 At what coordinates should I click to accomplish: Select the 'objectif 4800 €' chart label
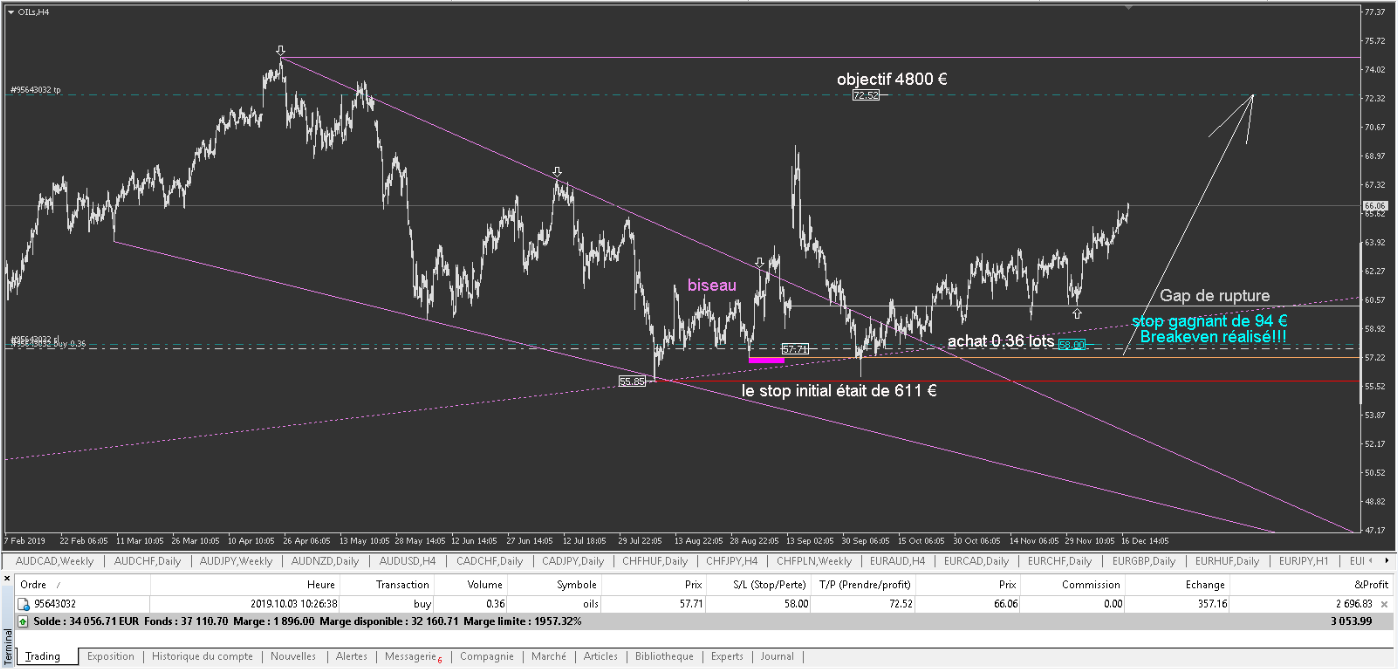pos(892,79)
